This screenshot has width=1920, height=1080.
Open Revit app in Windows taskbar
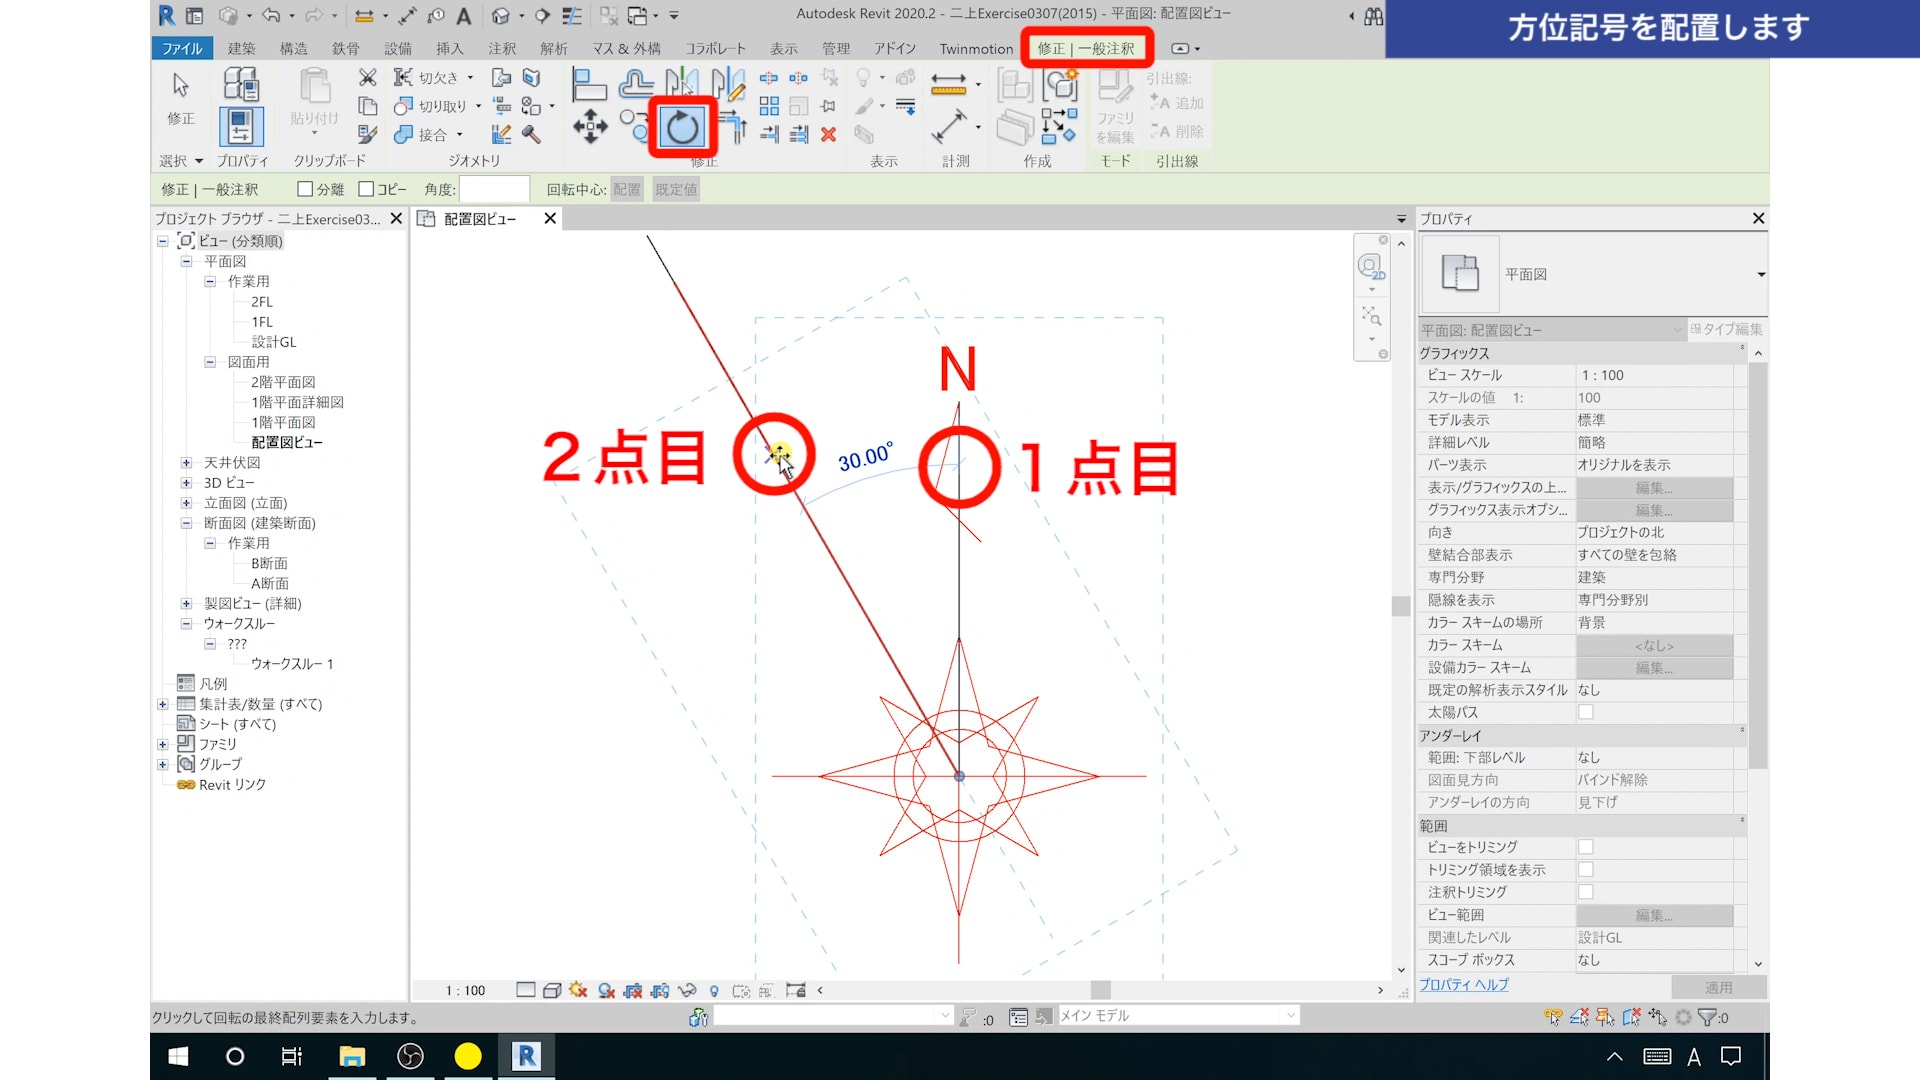526,1056
